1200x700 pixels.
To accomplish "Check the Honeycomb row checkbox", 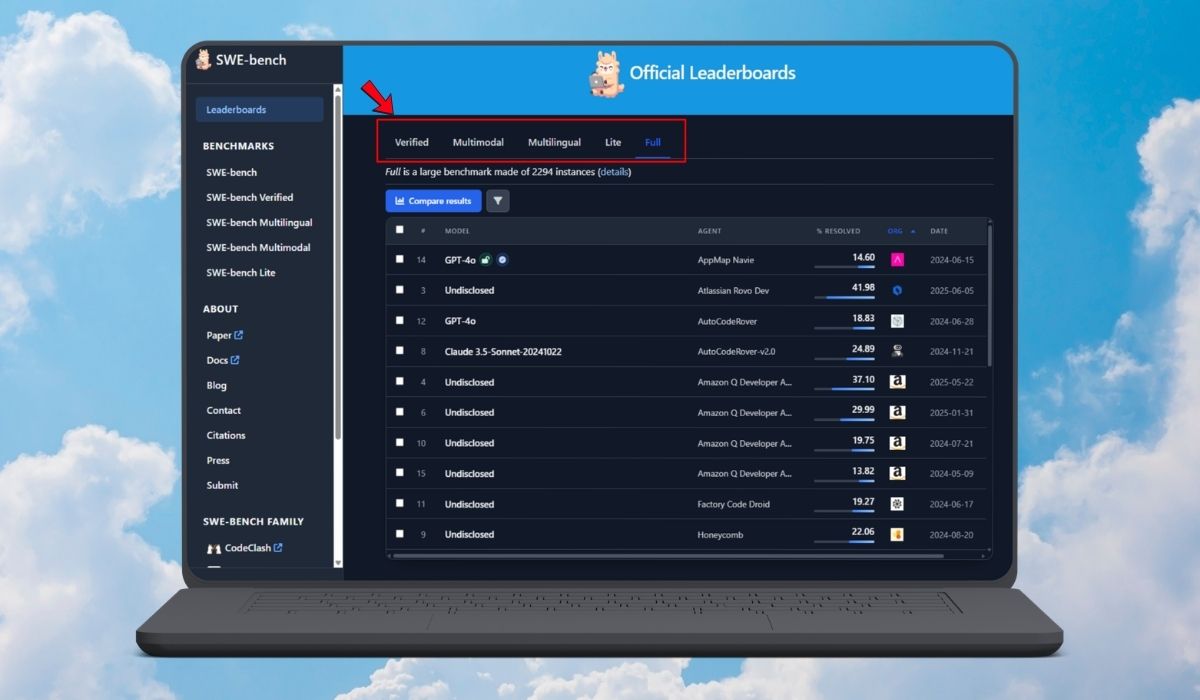I will point(400,534).
